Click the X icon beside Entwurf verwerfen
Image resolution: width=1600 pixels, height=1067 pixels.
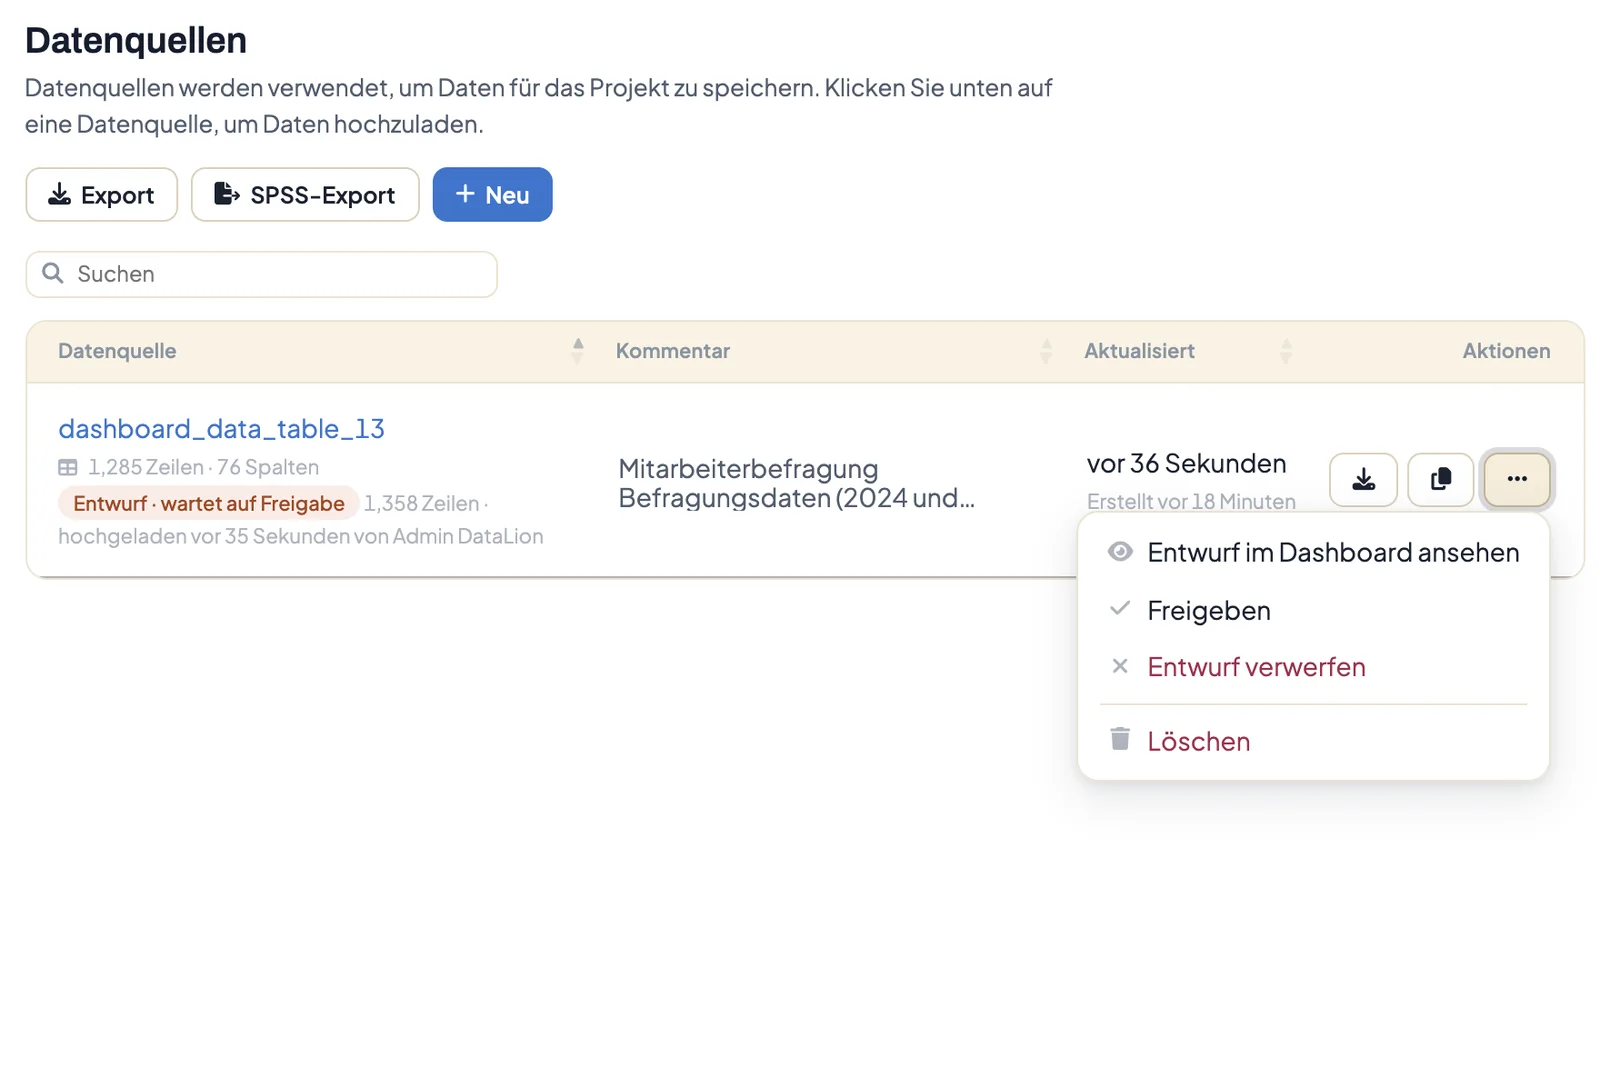[x=1120, y=666]
